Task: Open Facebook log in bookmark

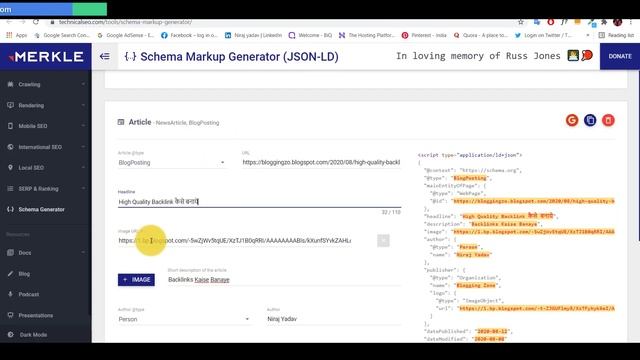Action: pyautogui.click(x=189, y=36)
